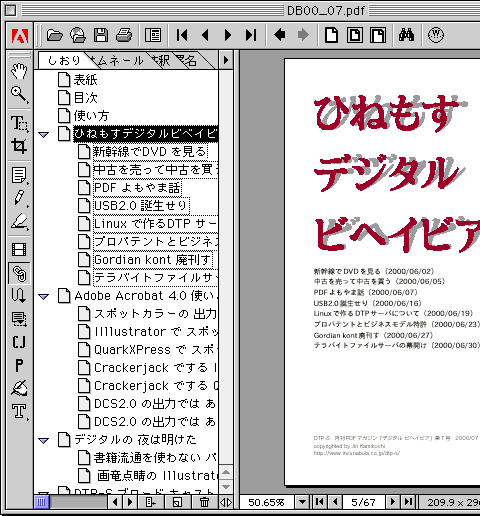Image resolution: width=480 pixels, height=516 pixels.
Task: Open the zoom percentage dropdown
Action: pyautogui.click(x=302, y=502)
